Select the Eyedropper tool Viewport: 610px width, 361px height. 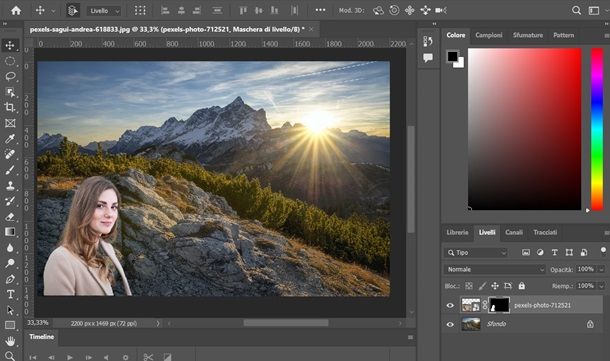(10, 139)
